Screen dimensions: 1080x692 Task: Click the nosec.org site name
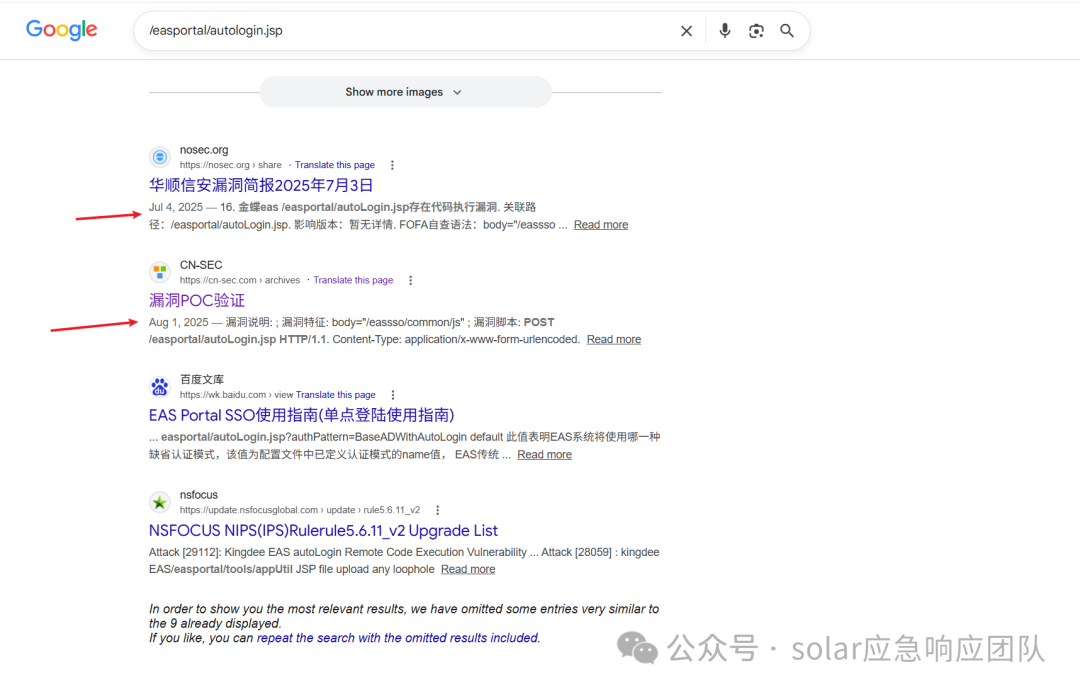[204, 150]
